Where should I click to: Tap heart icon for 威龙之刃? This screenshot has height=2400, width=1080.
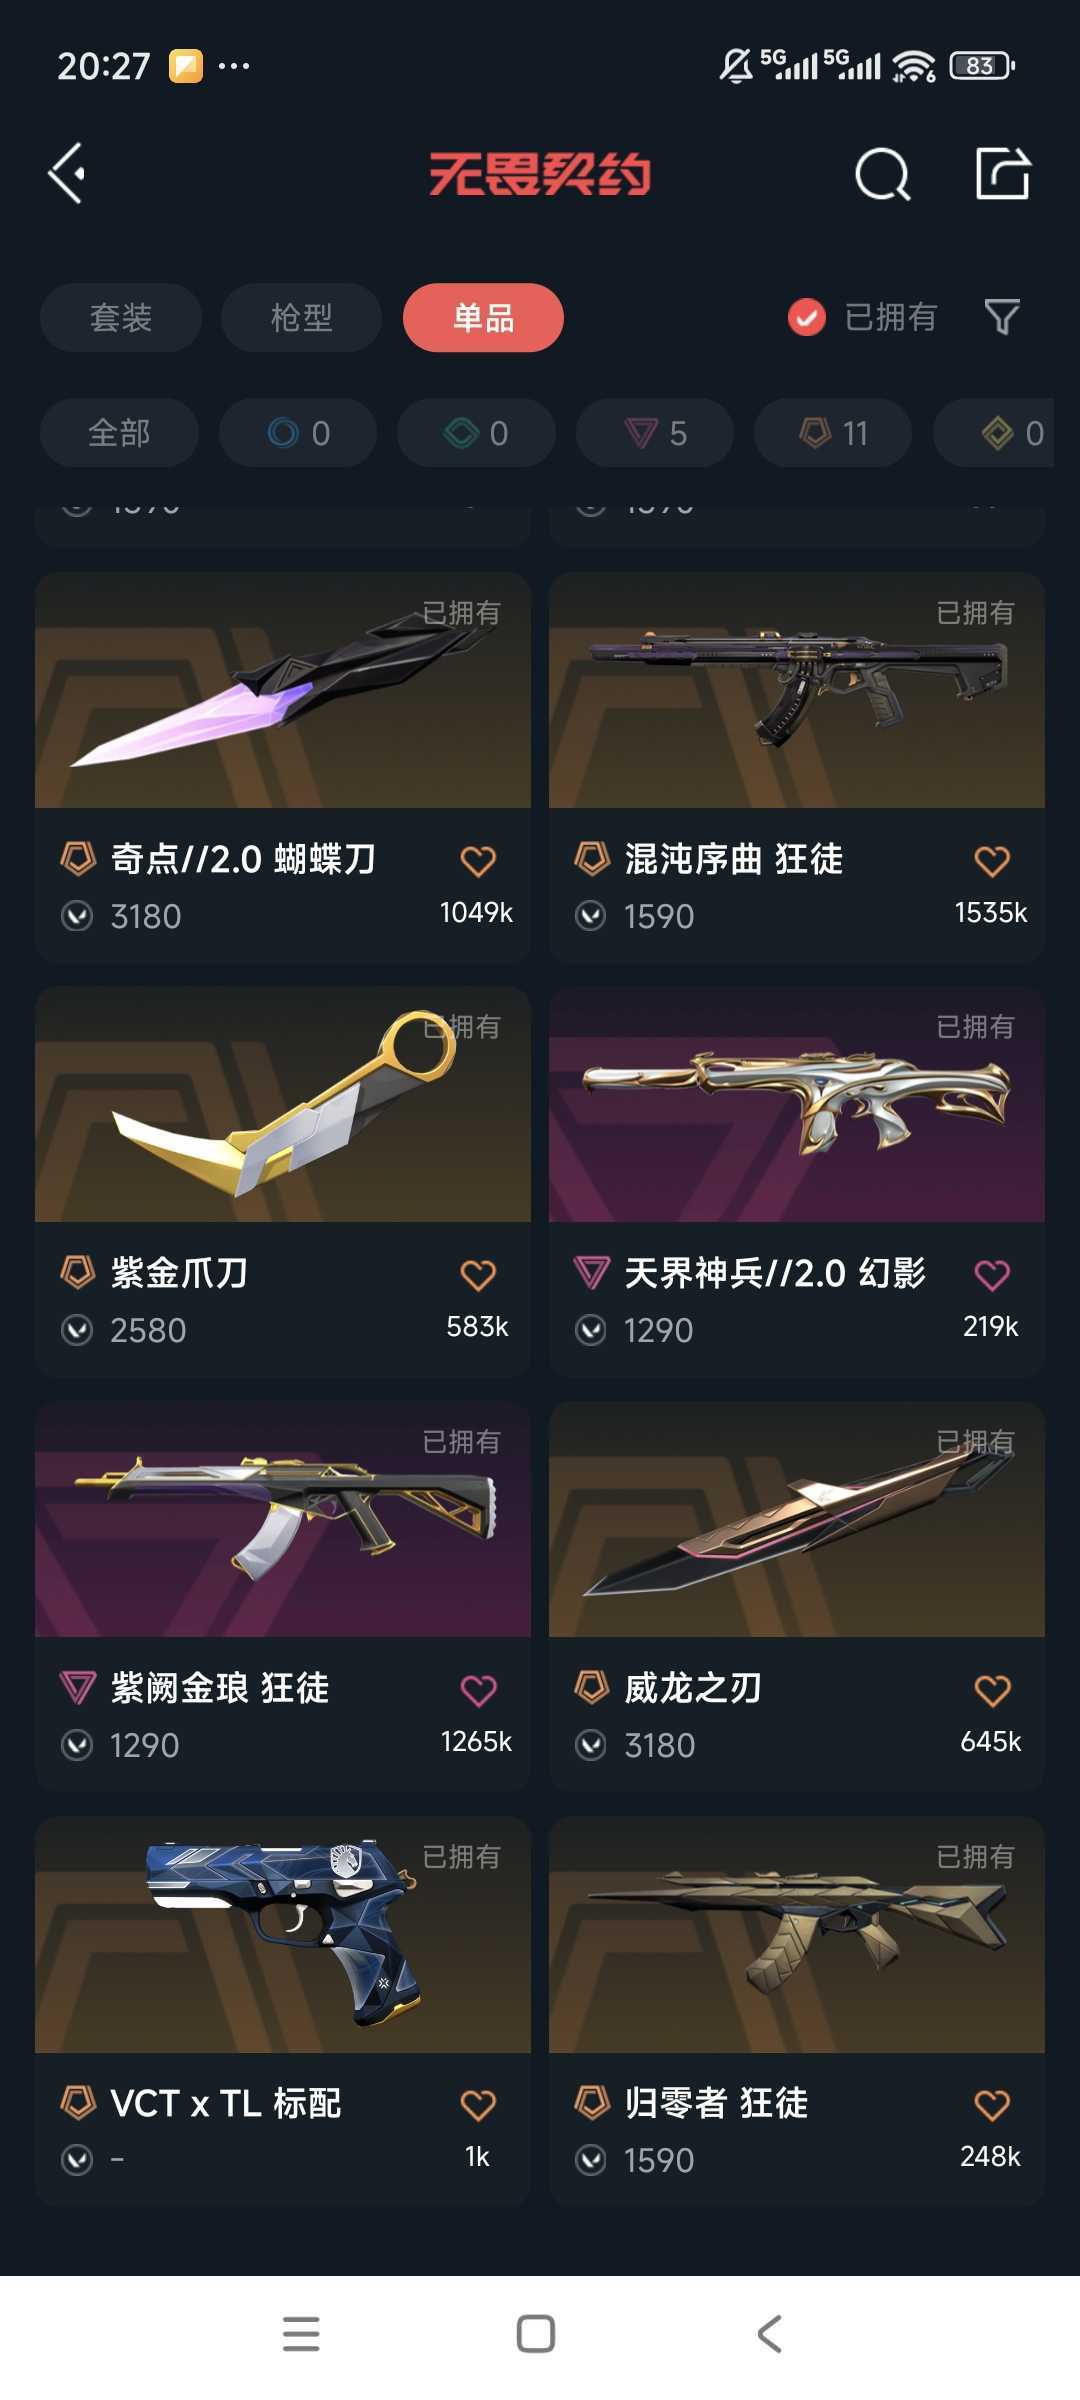[x=992, y=1691]
